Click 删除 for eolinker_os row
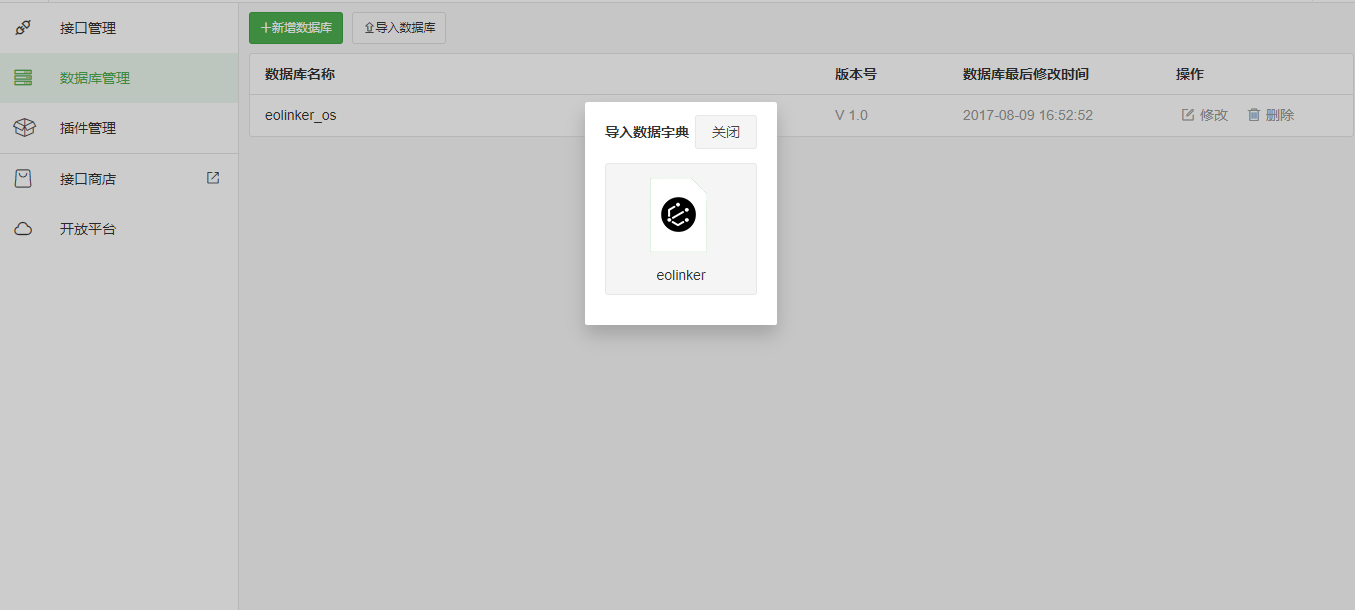The width and height of the screenshot is (1355, 610). click(x=1271, y=115)
